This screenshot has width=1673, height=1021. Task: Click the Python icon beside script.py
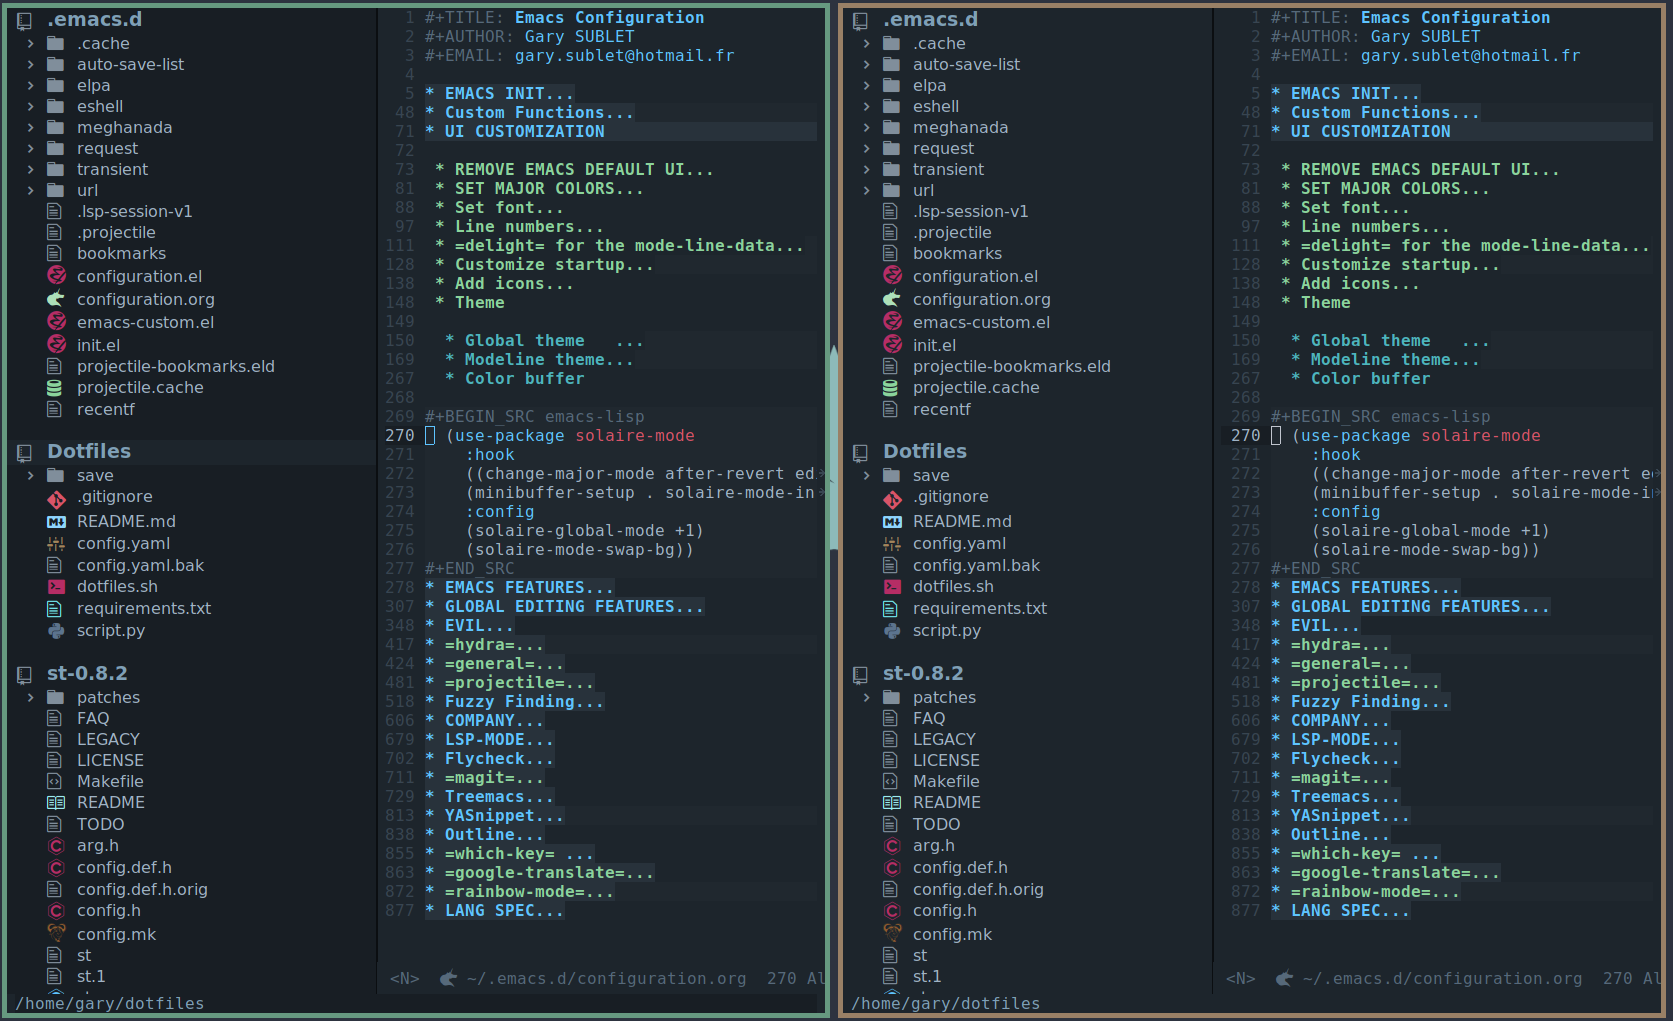[x=57, y=631]
